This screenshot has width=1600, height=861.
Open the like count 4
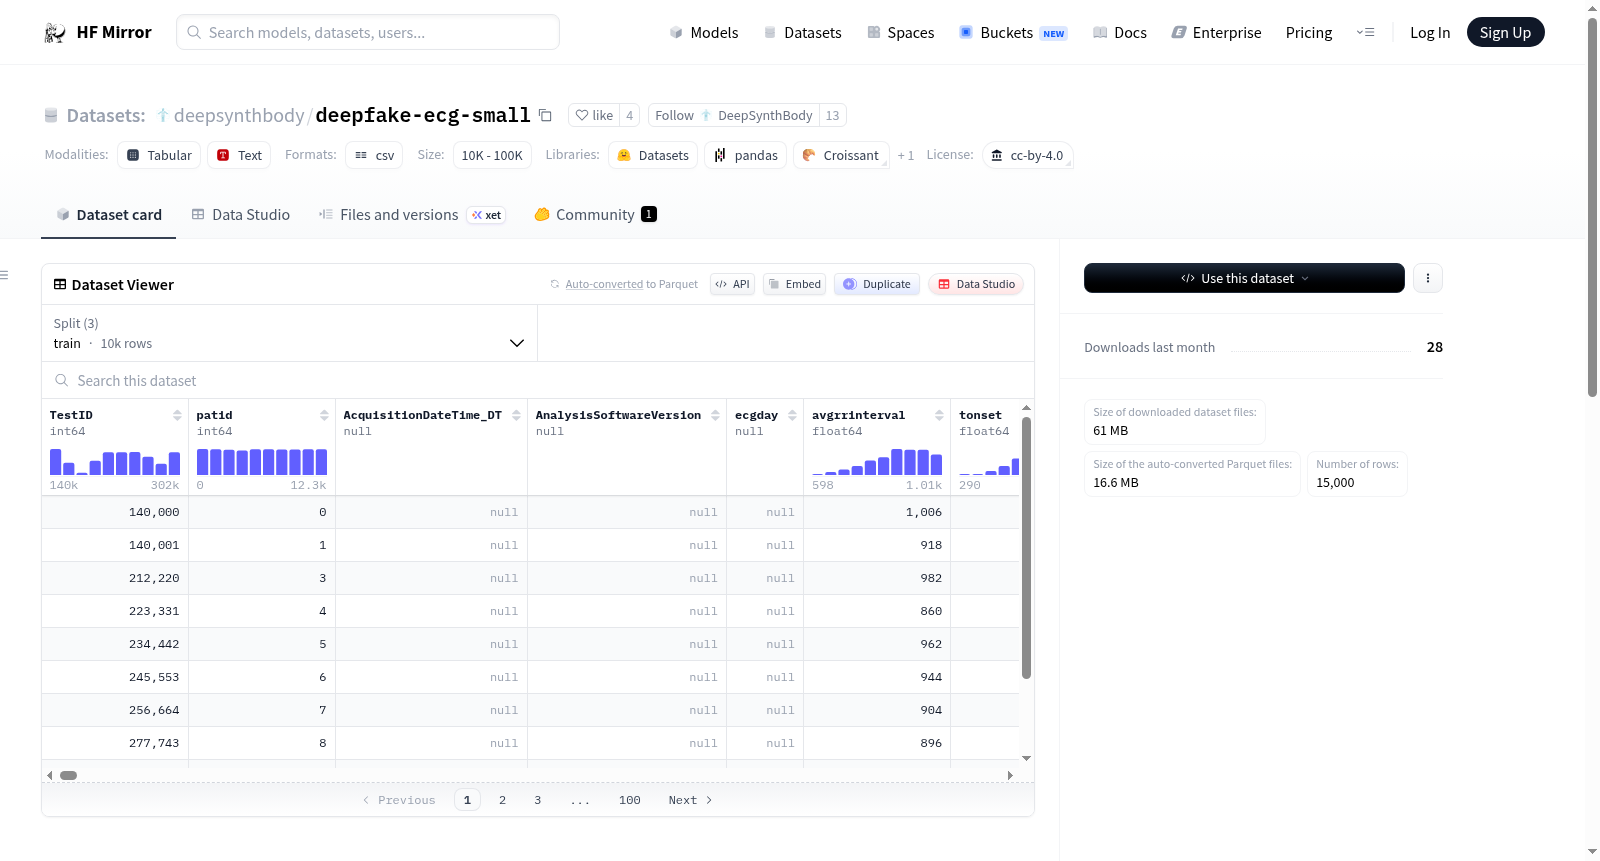629,115
